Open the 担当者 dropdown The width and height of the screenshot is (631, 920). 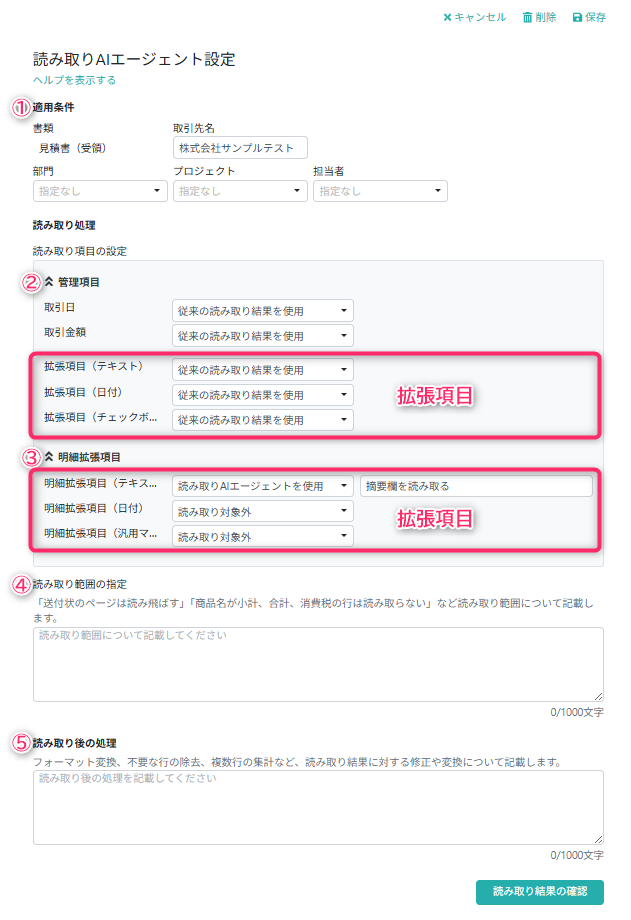379,191
